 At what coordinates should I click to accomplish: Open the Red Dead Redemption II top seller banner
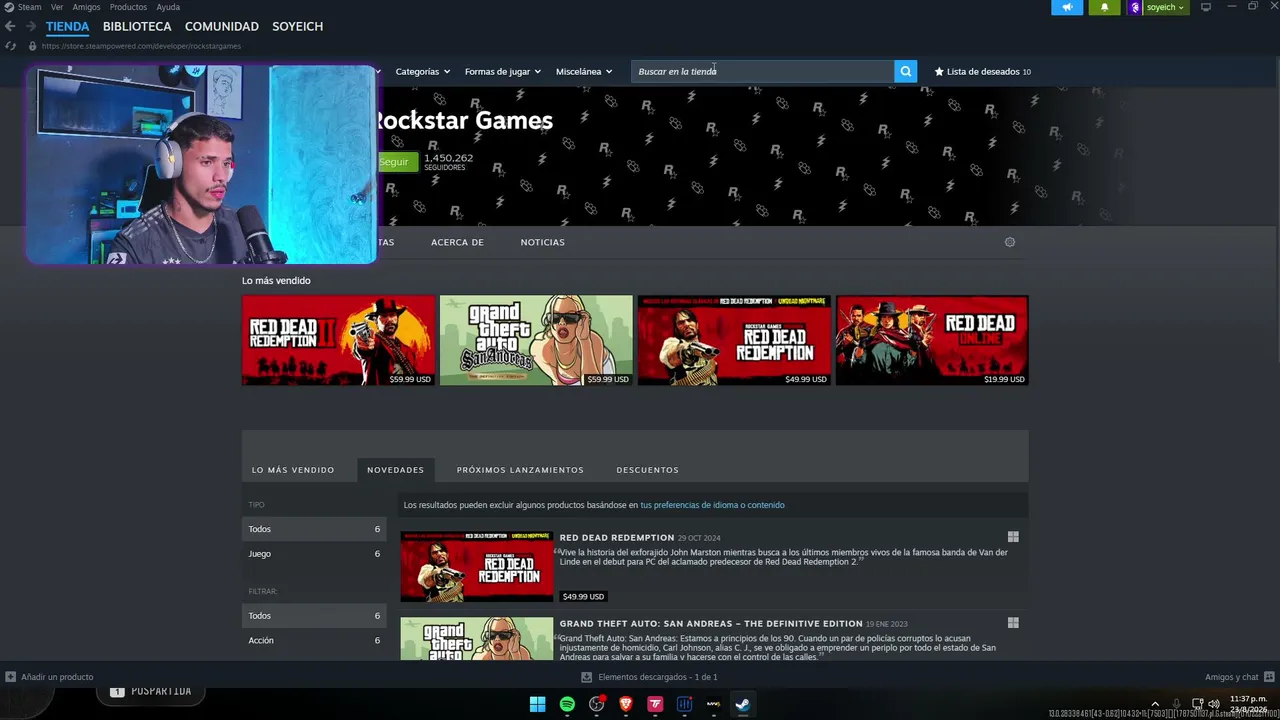(338, 340)
